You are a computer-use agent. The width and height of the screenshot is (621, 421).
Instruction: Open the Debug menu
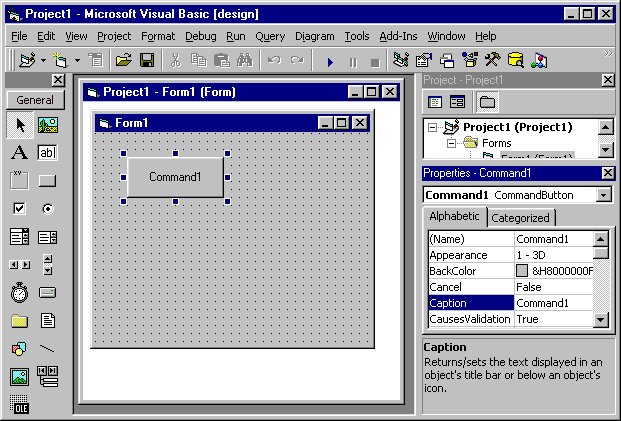coord(201,36)
